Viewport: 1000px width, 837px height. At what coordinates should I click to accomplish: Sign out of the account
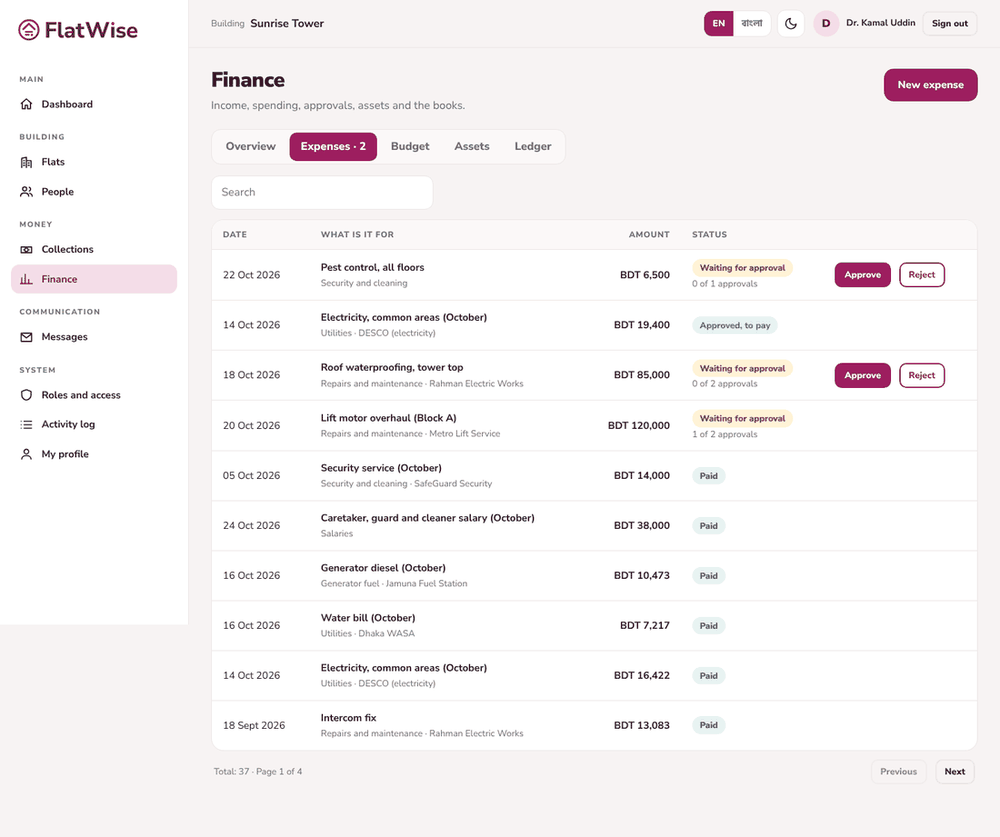[950, 24]
